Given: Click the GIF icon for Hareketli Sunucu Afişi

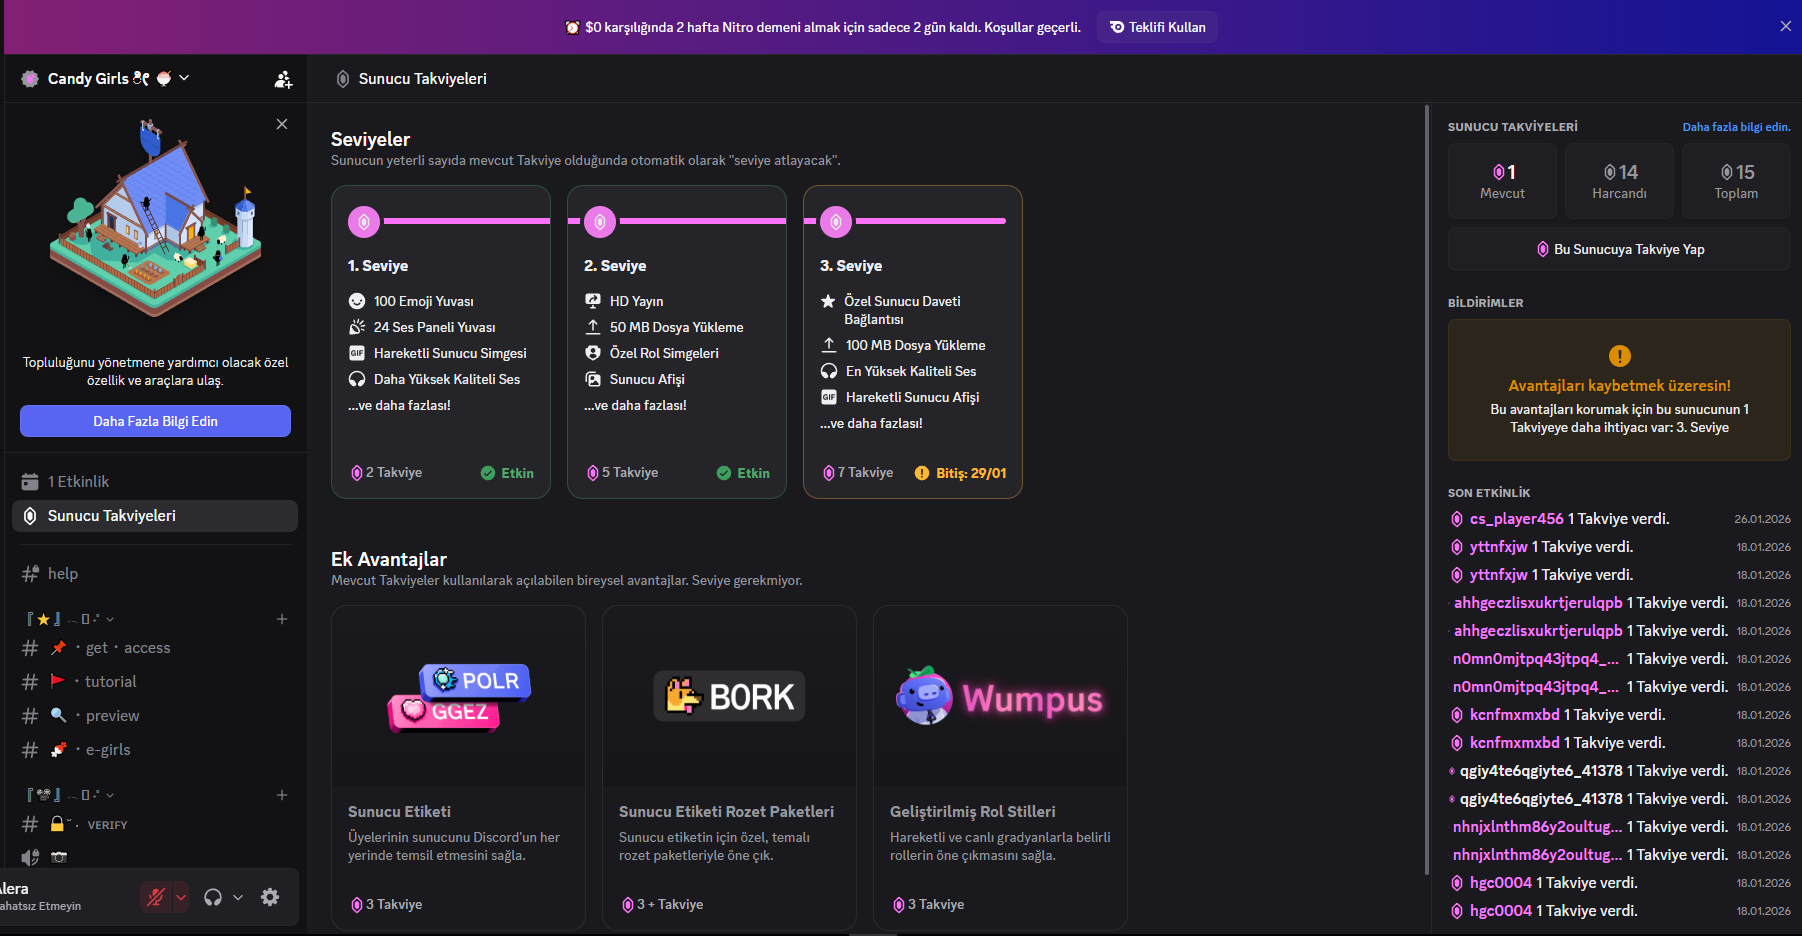Looking at the screenshot, I should [829, 397].
